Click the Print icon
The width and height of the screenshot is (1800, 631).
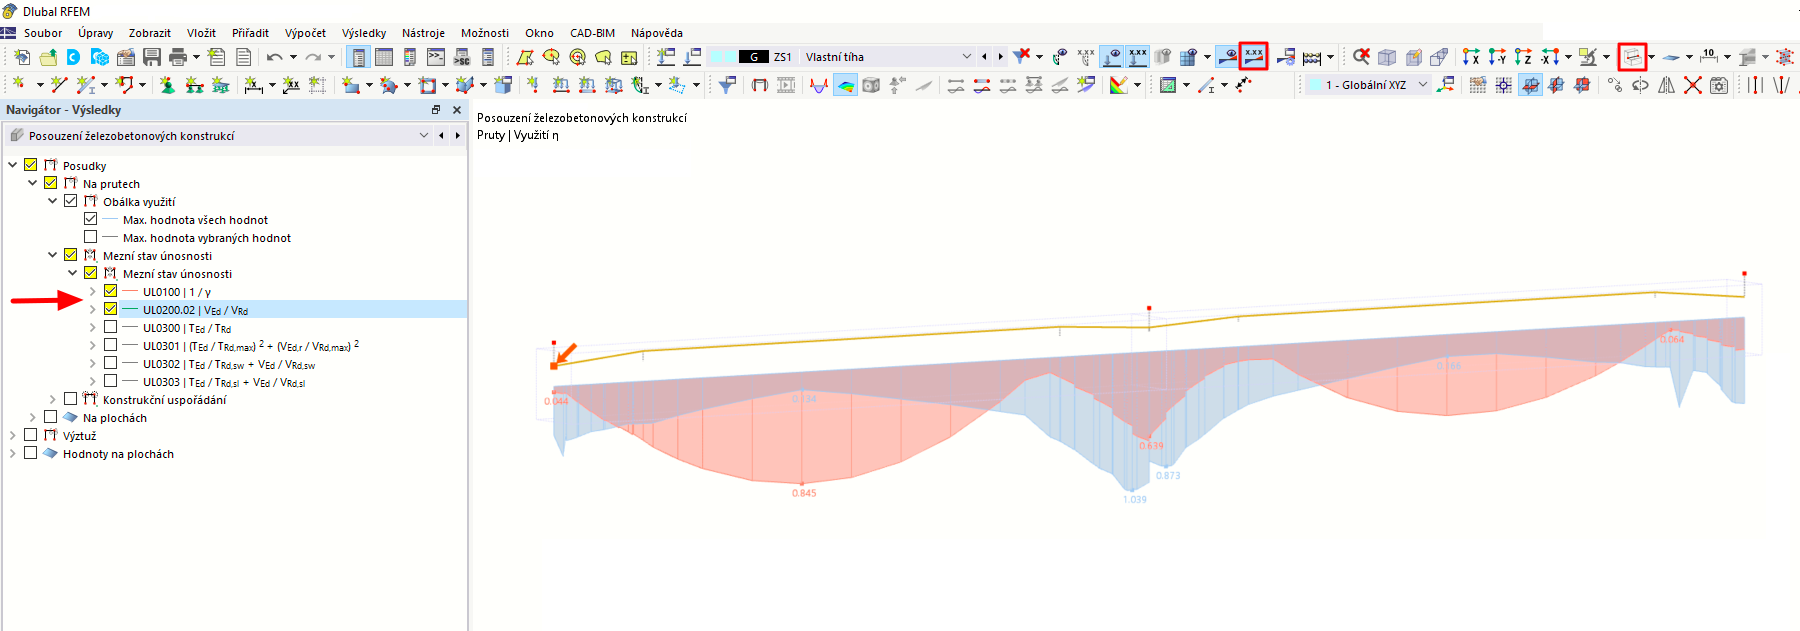(178, 57)
